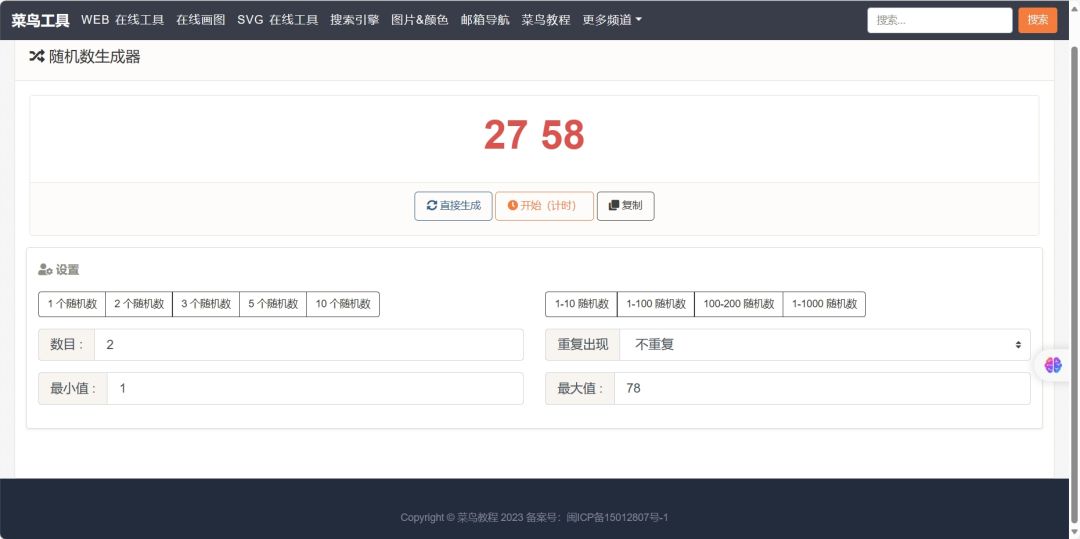Screen dimensions: 1080x539
Task: Choose the 100-200 随机数 range preset
Action: tap(738, 304)
